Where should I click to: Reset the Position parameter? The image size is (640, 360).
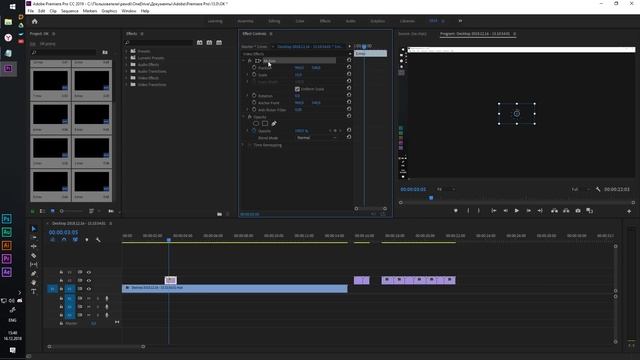pyautogui.click(x=349, y=67)
